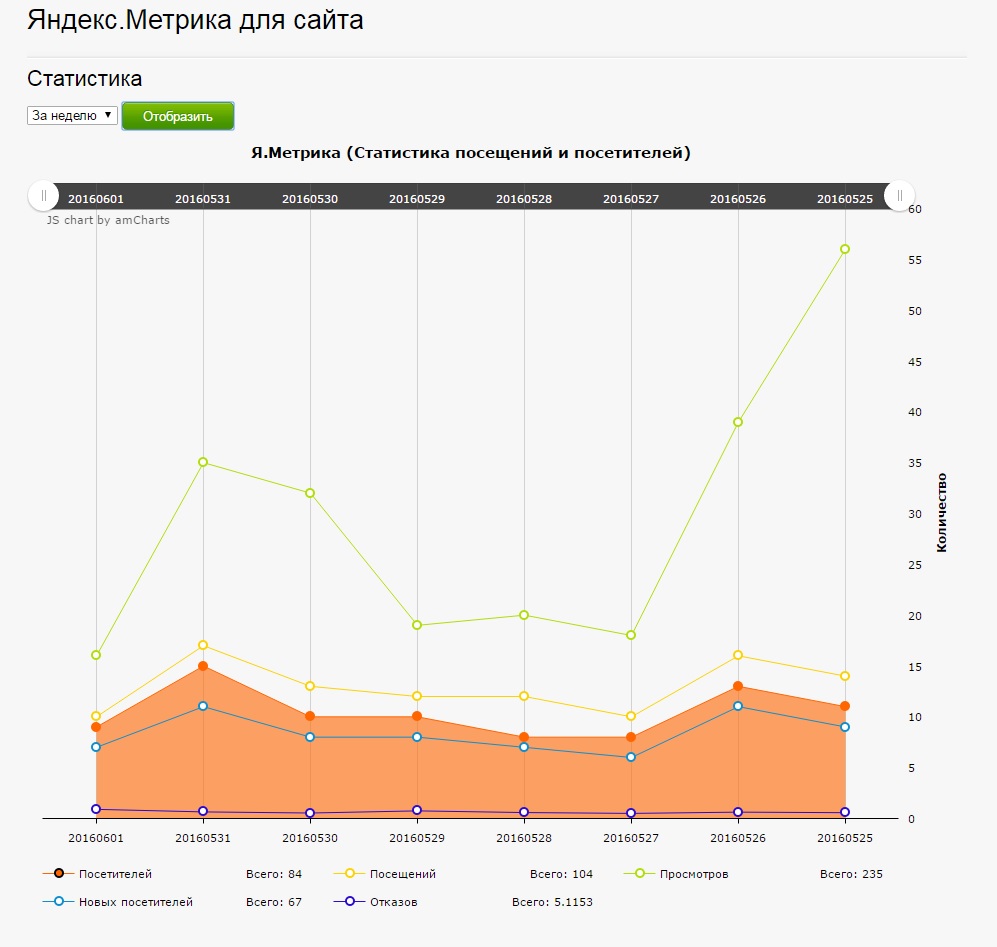This screenshot has height=947, width=997.
Task: Grab the right chart scrollbar handle
Action: point(899,196)
